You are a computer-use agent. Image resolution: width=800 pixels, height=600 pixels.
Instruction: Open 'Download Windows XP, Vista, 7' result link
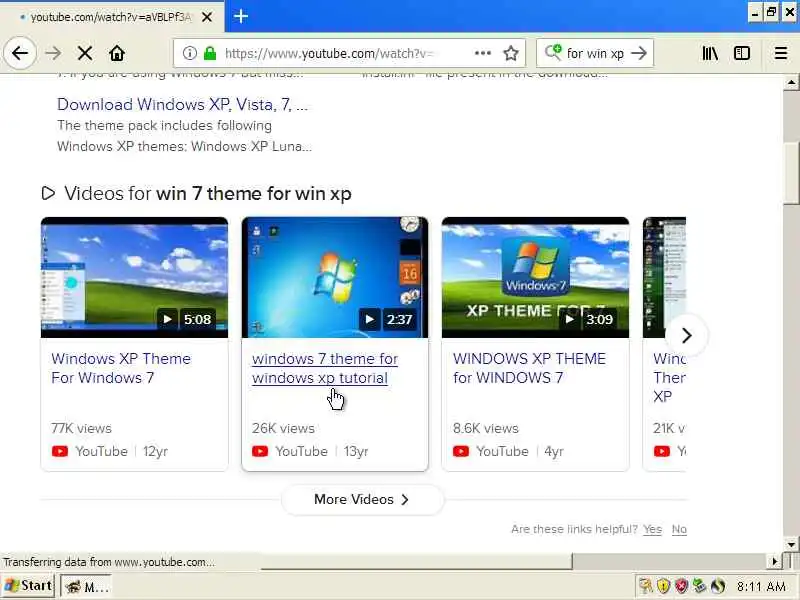click(182, 104)
